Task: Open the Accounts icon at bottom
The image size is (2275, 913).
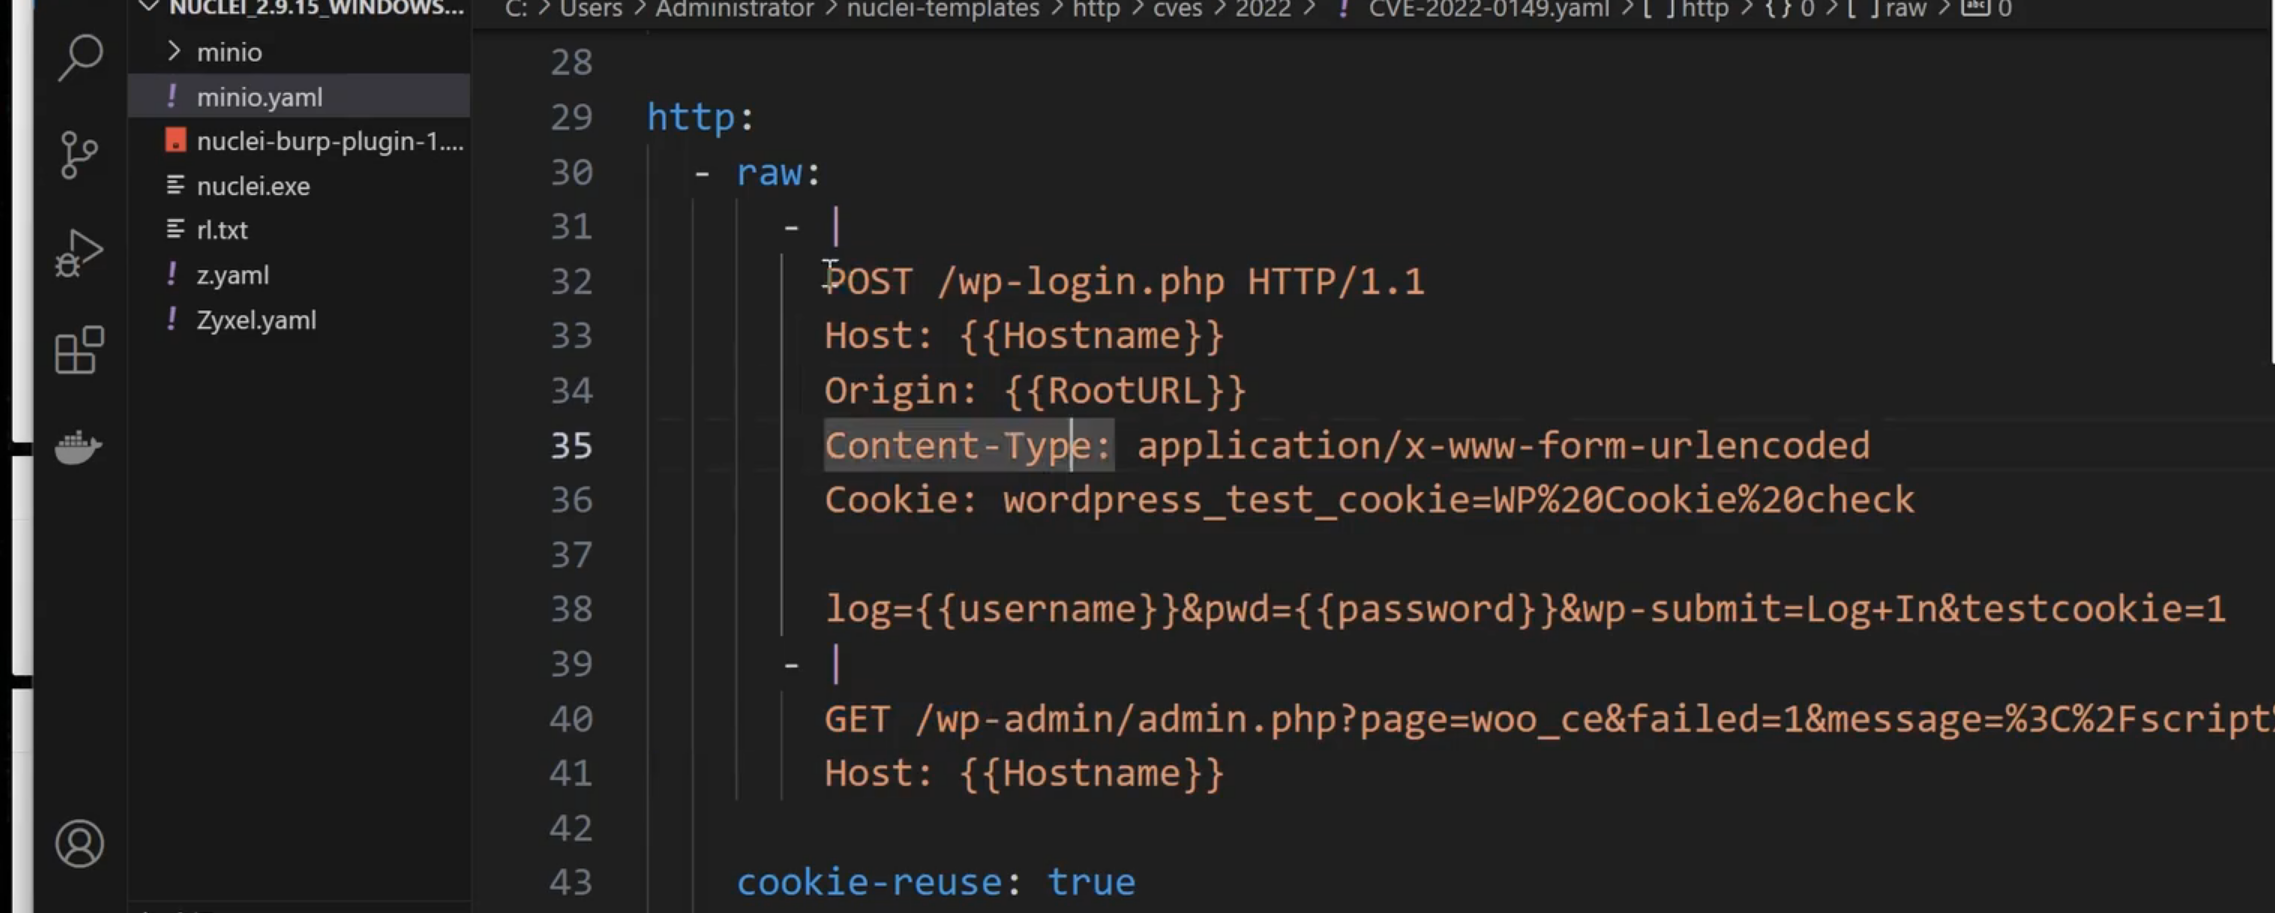Action: [x=79, y=843]
